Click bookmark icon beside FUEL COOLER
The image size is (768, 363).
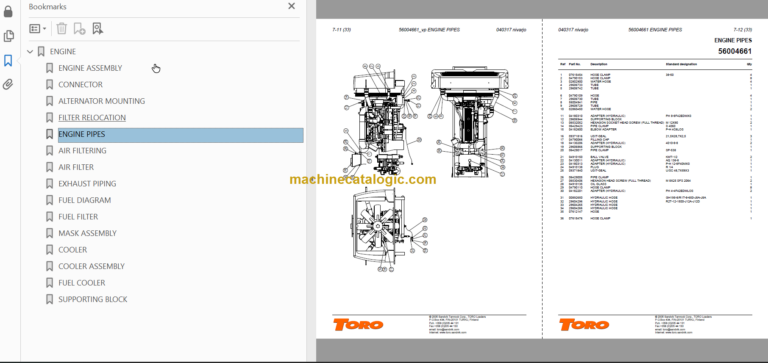pos(49,283)
